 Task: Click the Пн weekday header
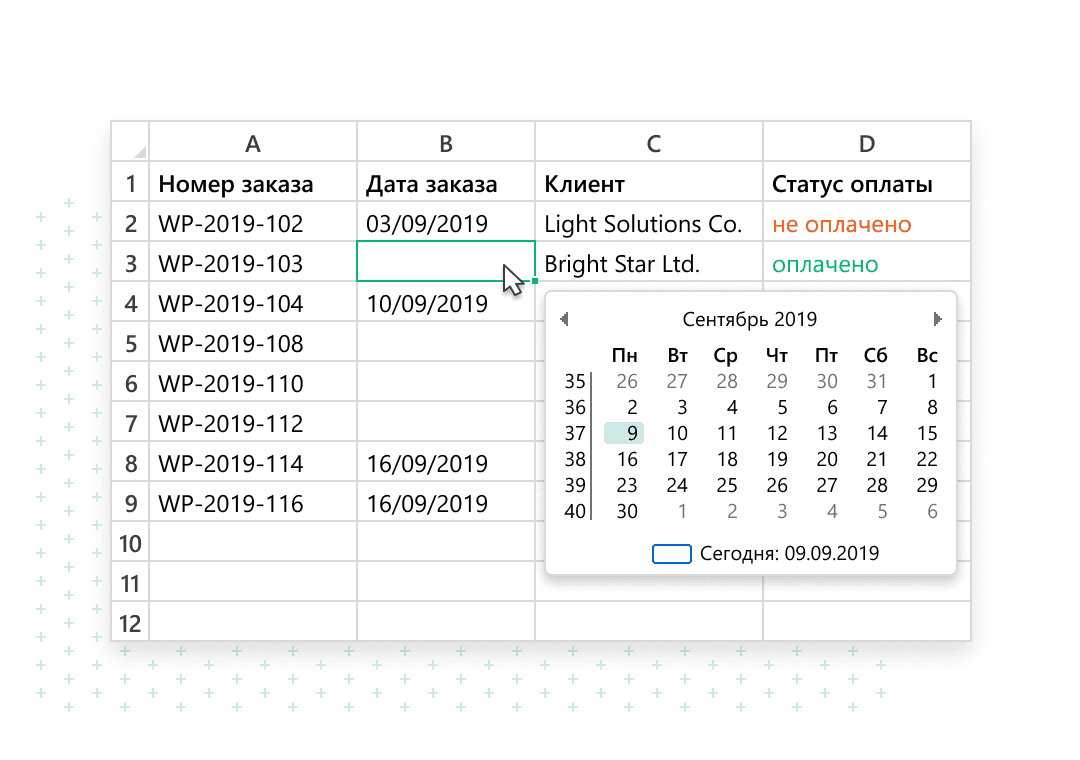point(625,355)
